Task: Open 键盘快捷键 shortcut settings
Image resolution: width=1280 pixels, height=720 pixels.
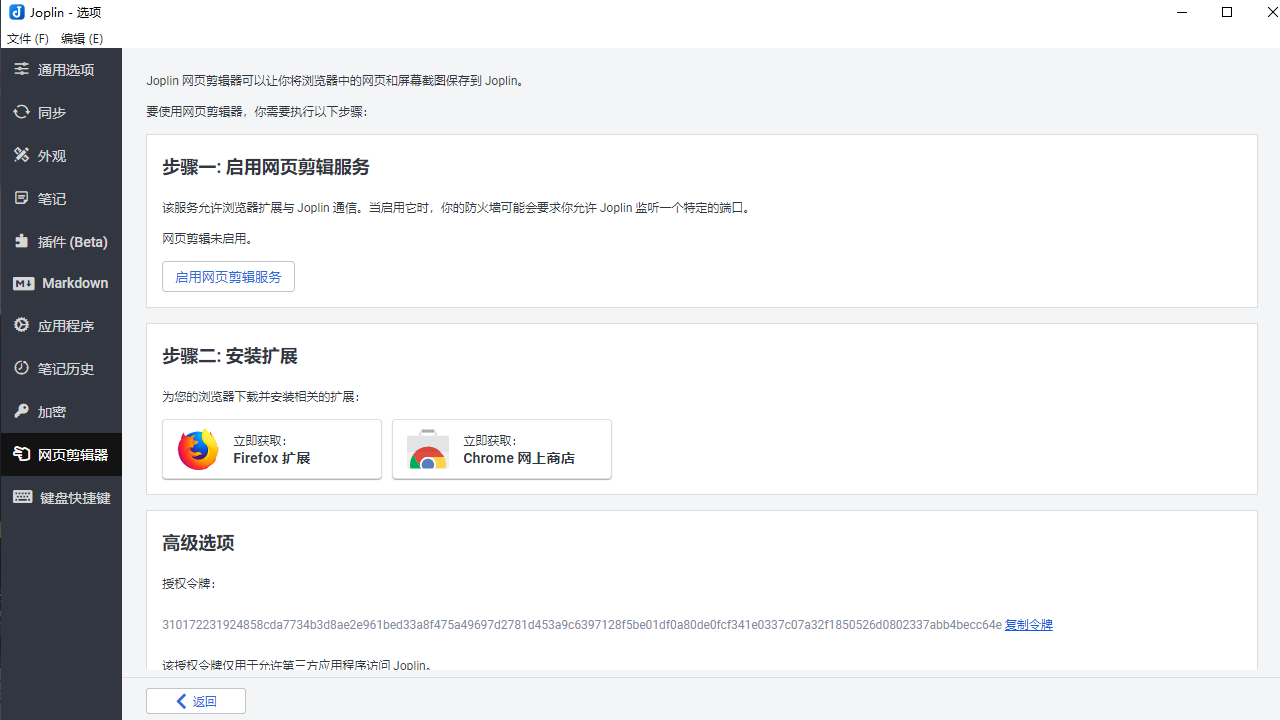Action: [x=60, y=497]
